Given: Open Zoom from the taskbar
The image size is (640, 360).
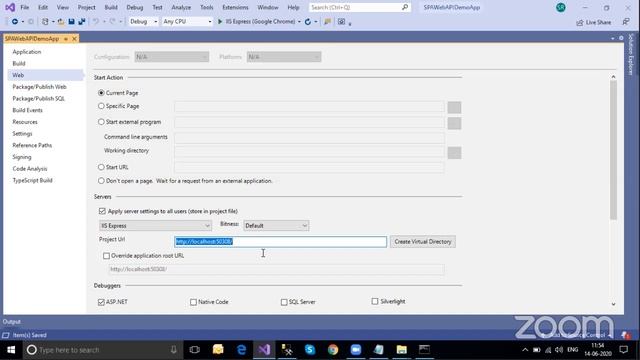Looking at the screenshot, I should pyautogui.click(x=356, y=350).
